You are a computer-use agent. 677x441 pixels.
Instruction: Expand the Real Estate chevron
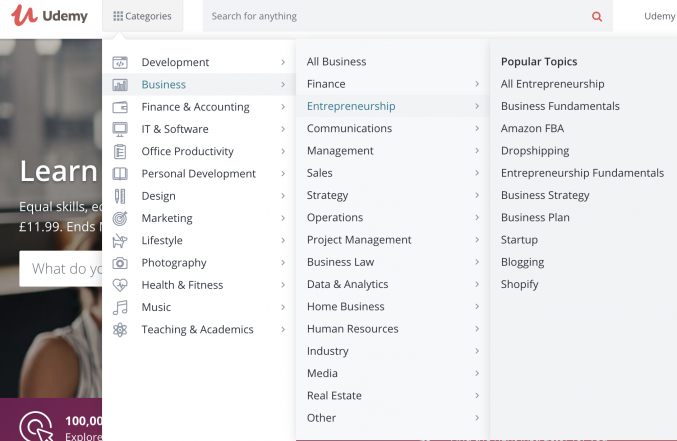477,396
